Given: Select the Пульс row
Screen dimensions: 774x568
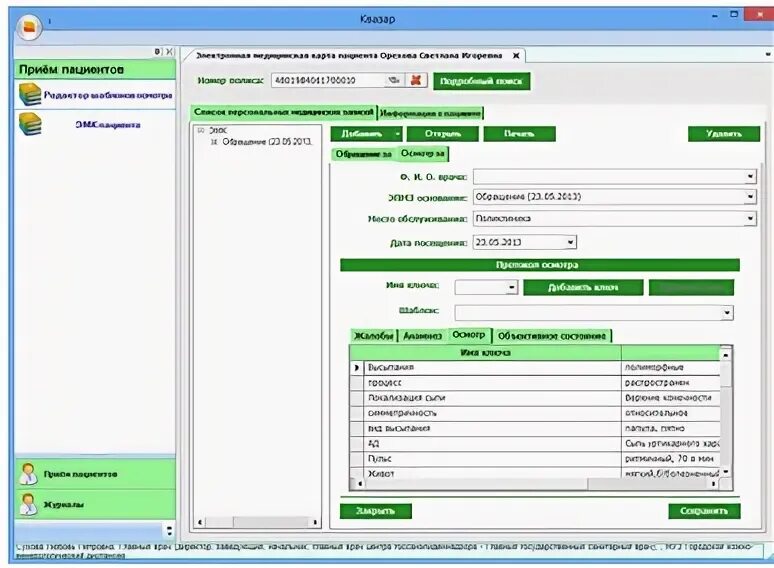Looking at the screenshot, I should tap(535, 459).
